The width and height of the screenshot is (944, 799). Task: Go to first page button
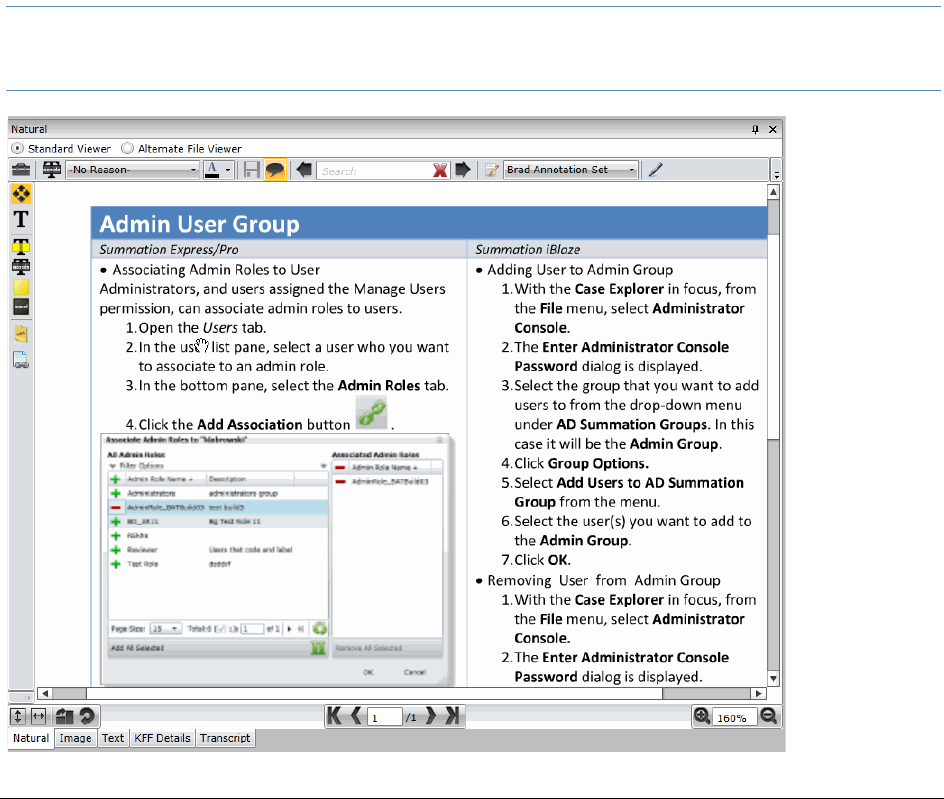(334, 716)
